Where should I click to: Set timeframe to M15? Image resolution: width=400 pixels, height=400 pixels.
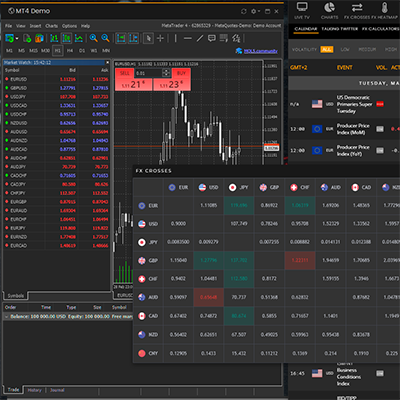[33, 51]
